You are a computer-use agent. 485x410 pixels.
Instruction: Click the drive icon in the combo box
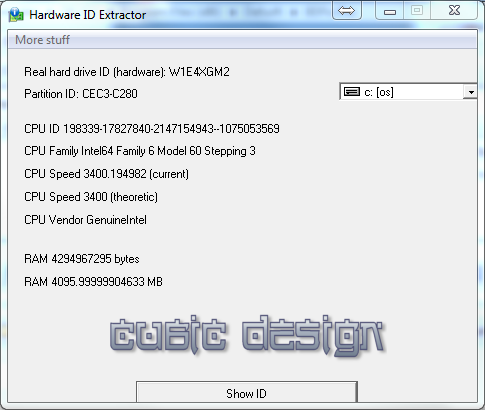pyautogui.click(x=352, y=92)
